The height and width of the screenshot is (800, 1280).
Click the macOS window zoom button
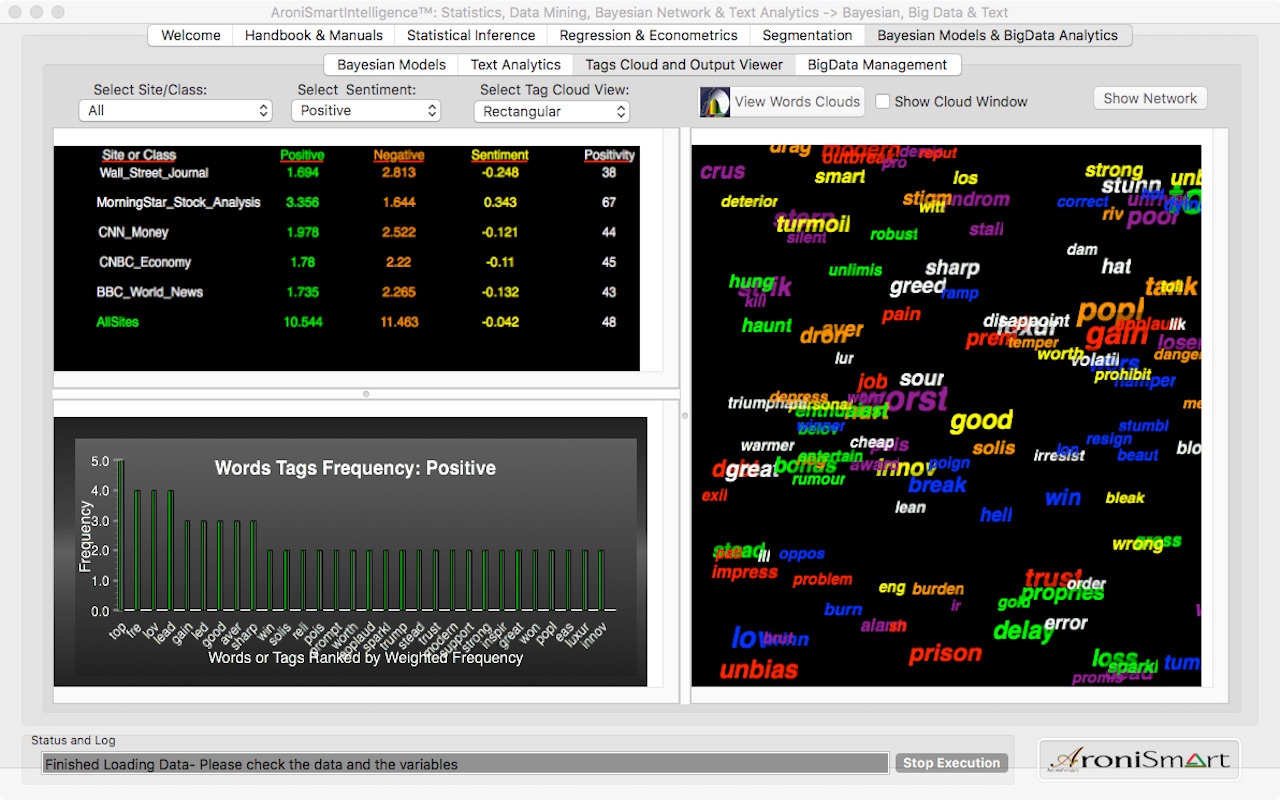pyautogui.click(x=58, y=12)
